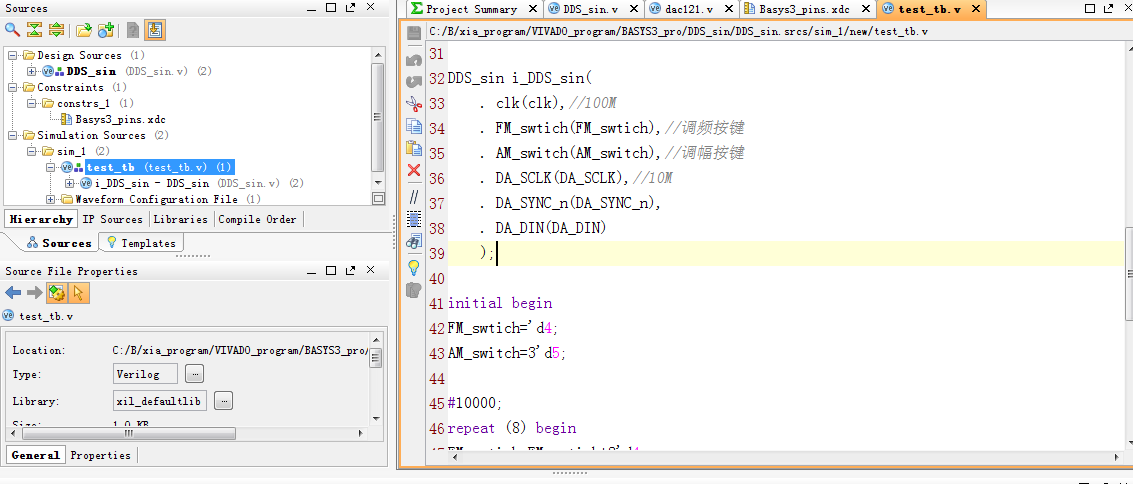The width and height of the screenshot is (1133, 484).
Task: Toggle the highlighted cursor-select icon in properties
Action: pyautogui.click(x=78, y=293)
